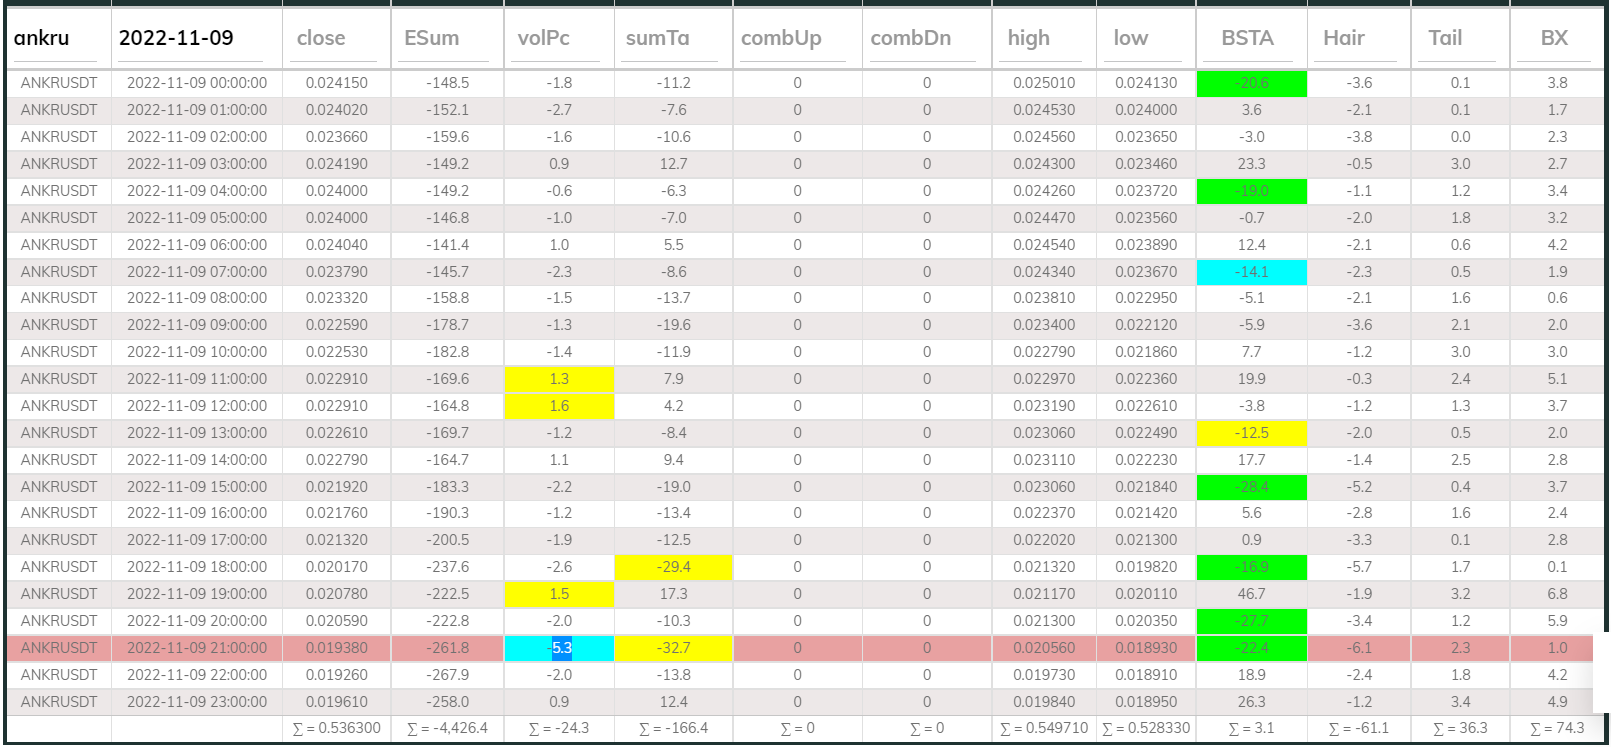Click the sumTa total -166.4

tap(674, 728)
